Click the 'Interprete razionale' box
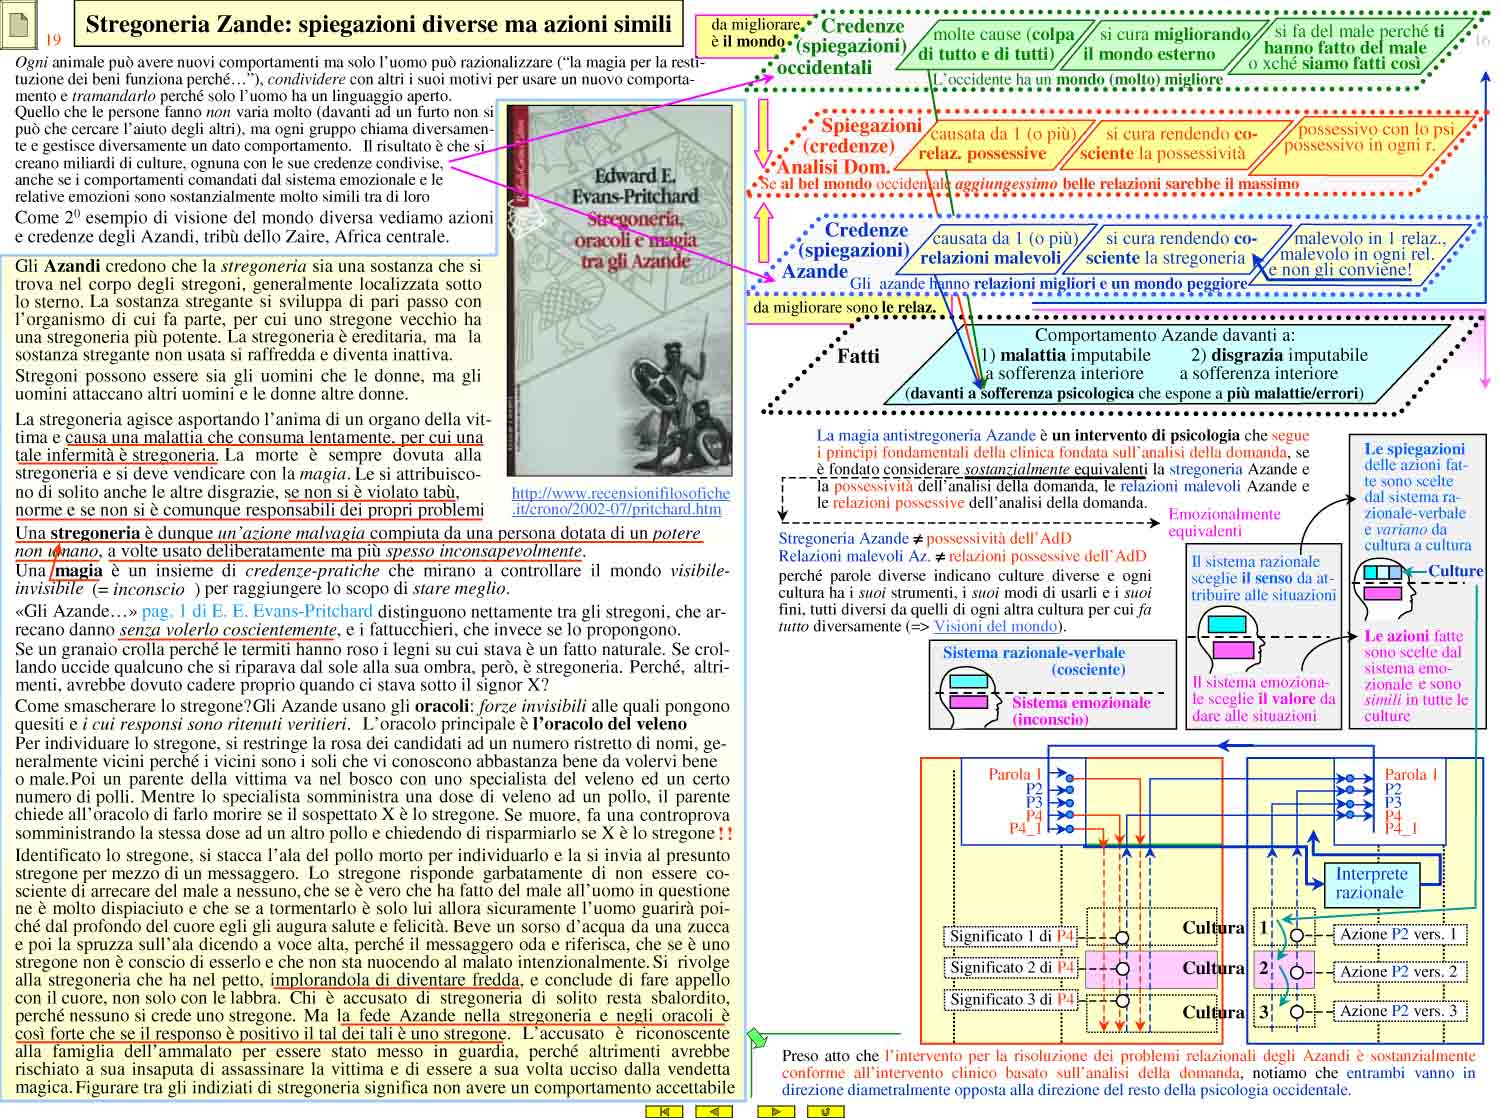Viewport: 1500px width, 1118px height. [1371, 883]
